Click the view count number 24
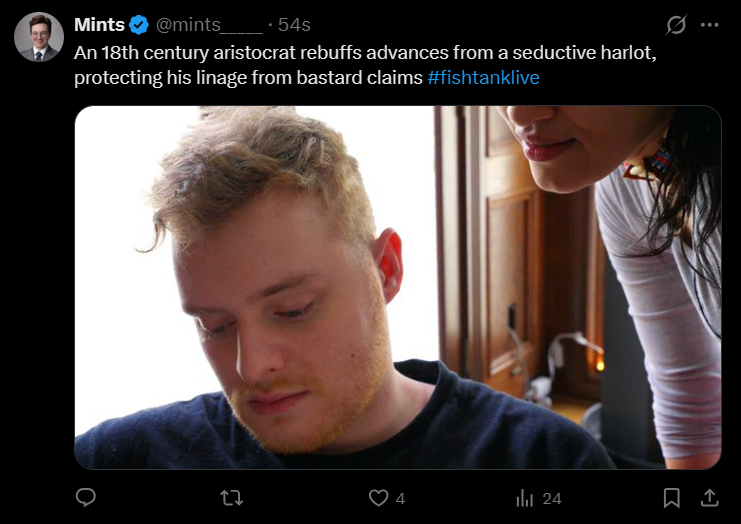 (x=551, y=498)
